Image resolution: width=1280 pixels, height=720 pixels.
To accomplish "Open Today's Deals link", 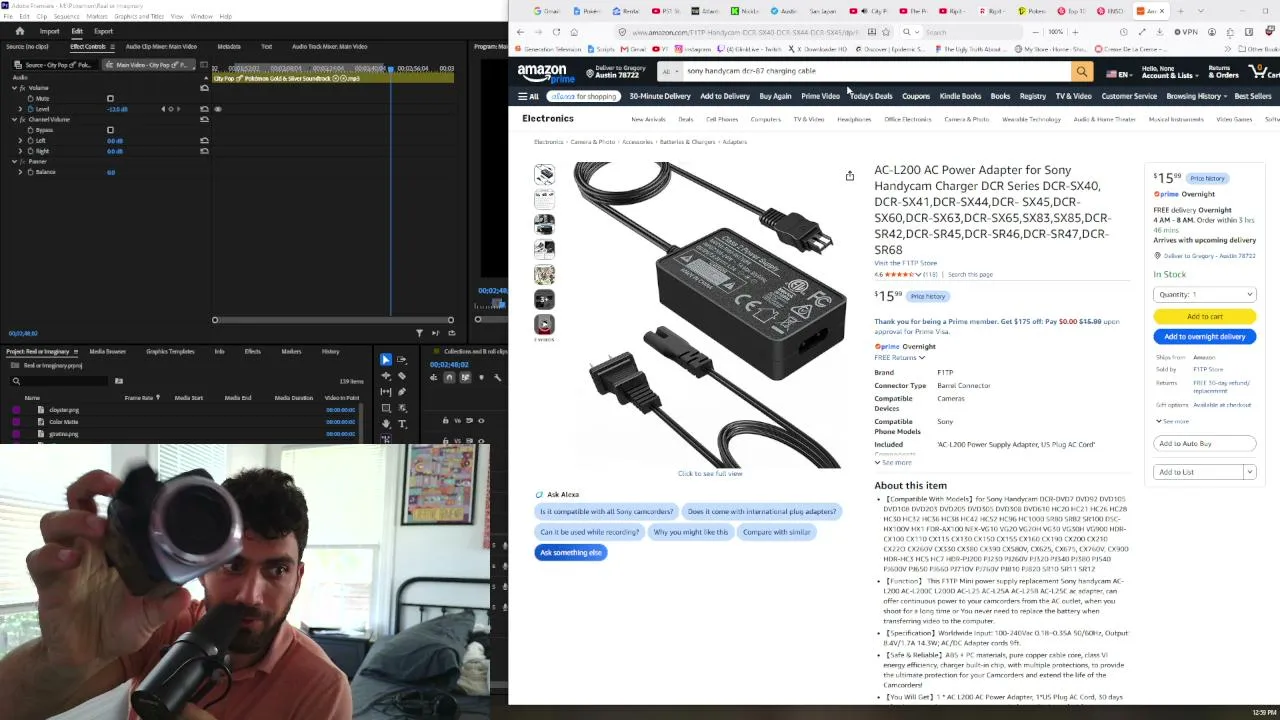I will click(871, 96).
